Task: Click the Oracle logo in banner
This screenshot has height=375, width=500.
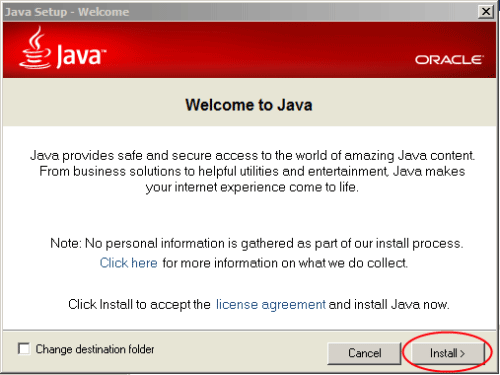Action: point(449,60)
